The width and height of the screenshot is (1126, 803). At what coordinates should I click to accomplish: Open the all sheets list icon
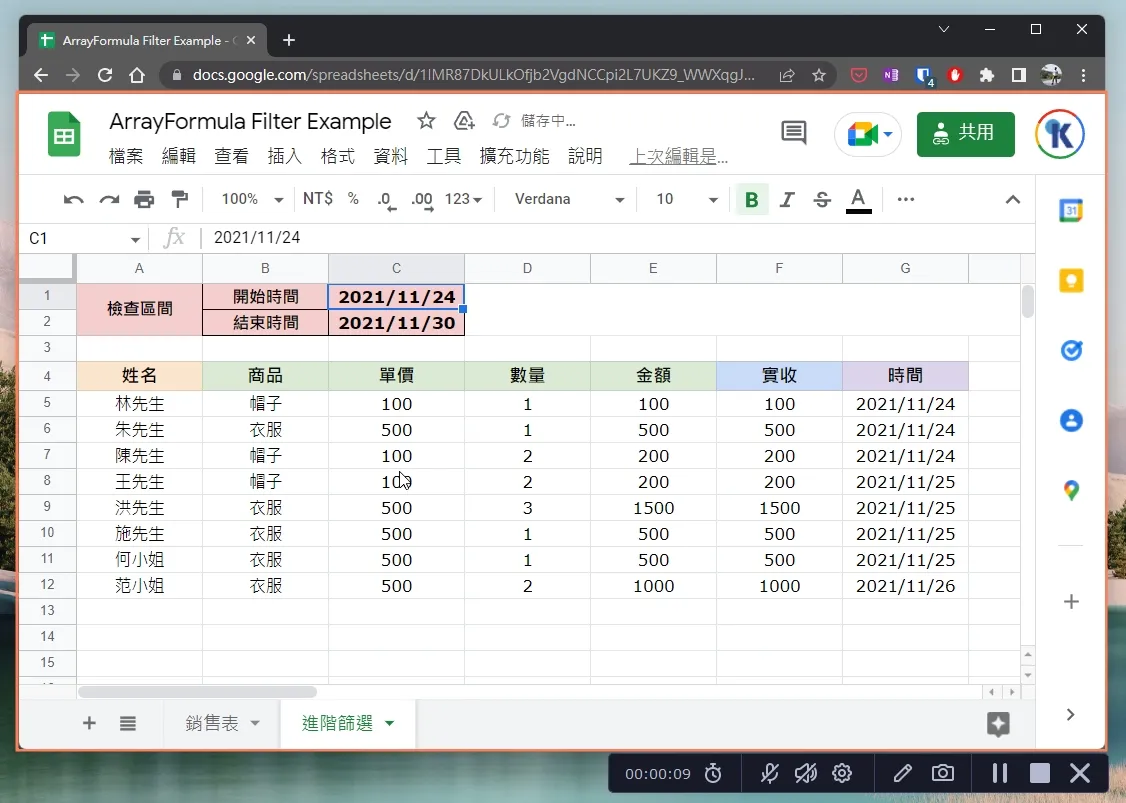coord(128,723)
